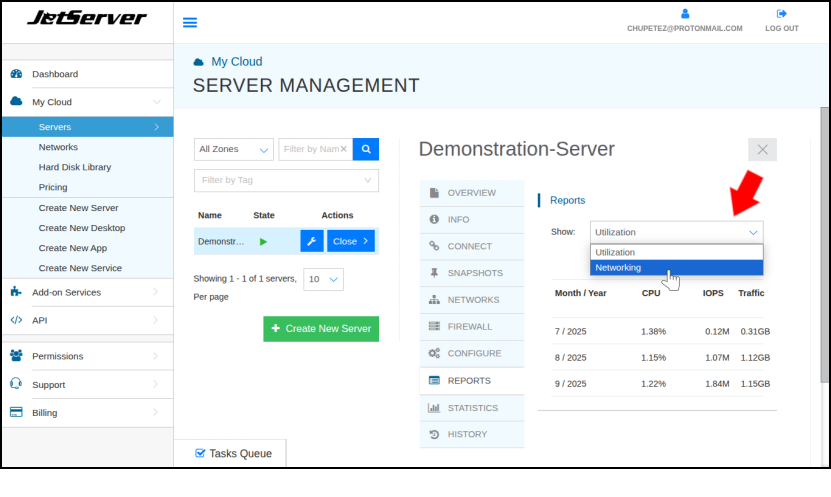Click the wrench icon for Demonstration server
The height and width of the screenshot is (497, 831).
(311, 241)
